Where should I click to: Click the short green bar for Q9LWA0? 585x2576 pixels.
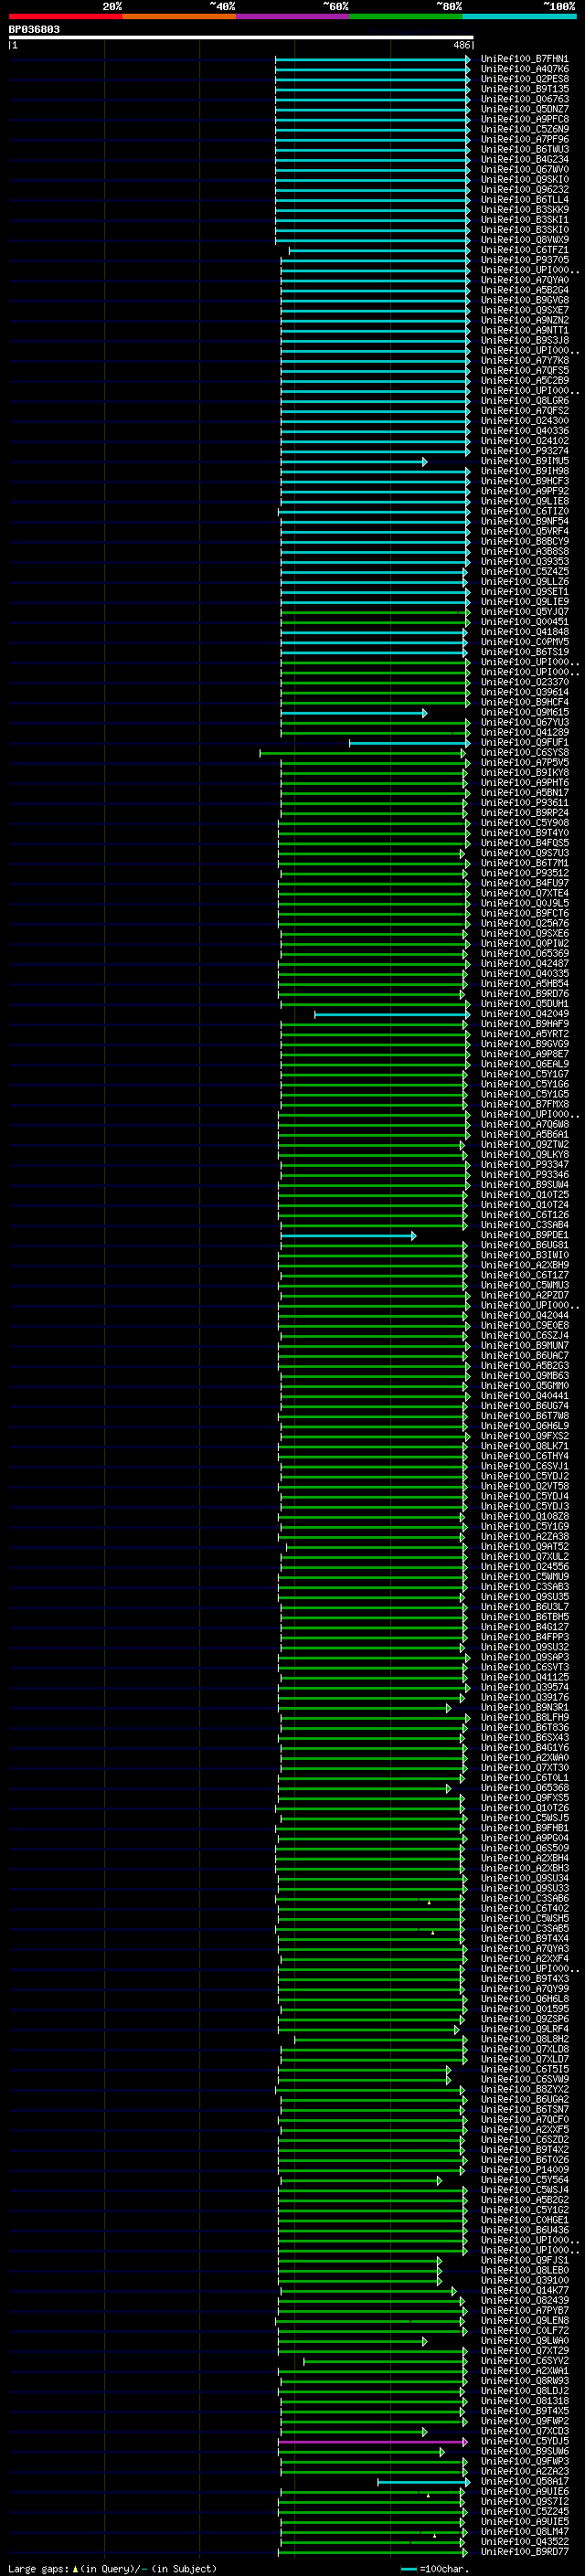(354, 2341)
